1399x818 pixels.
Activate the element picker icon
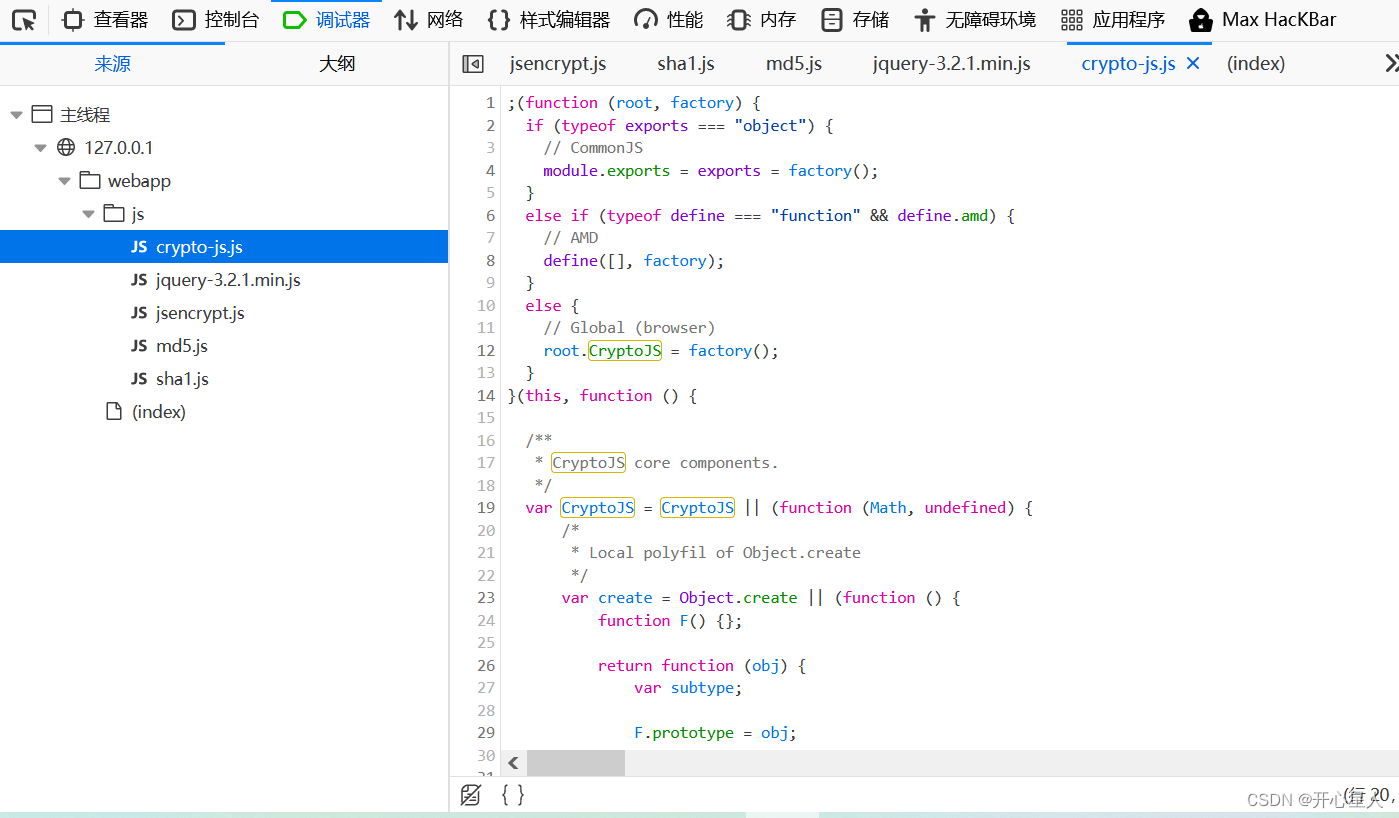coord(24,20)
